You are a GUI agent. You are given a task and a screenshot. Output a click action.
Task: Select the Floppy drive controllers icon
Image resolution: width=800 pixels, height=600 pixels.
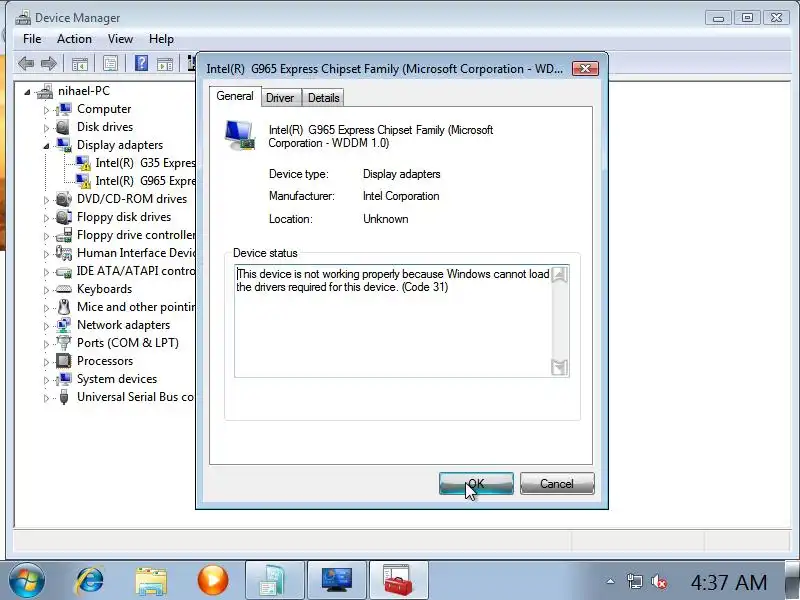point(64,235)
